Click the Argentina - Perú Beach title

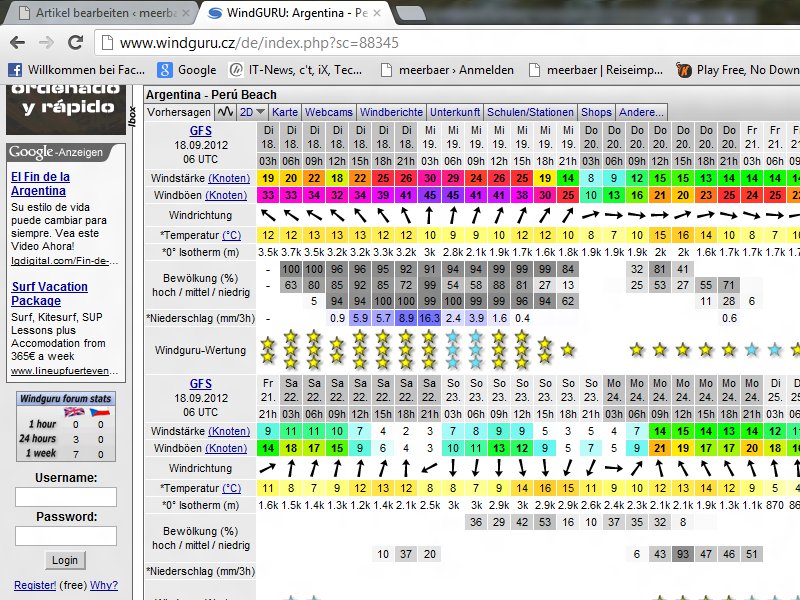click(211, 95)
